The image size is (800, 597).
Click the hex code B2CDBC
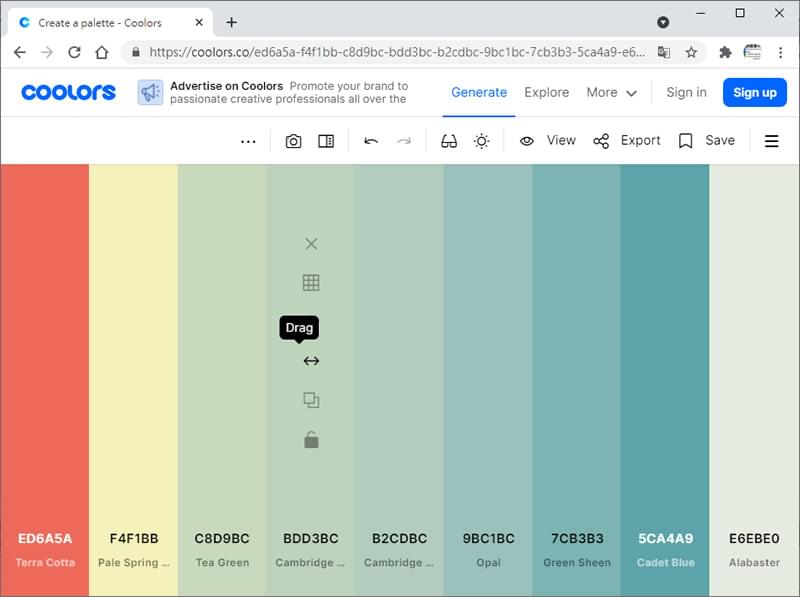[399, 538]
